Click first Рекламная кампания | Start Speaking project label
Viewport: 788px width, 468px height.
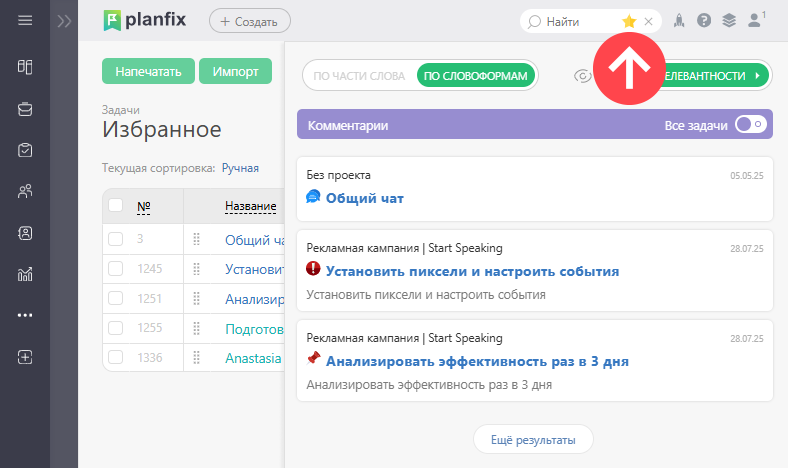[404, 248]
